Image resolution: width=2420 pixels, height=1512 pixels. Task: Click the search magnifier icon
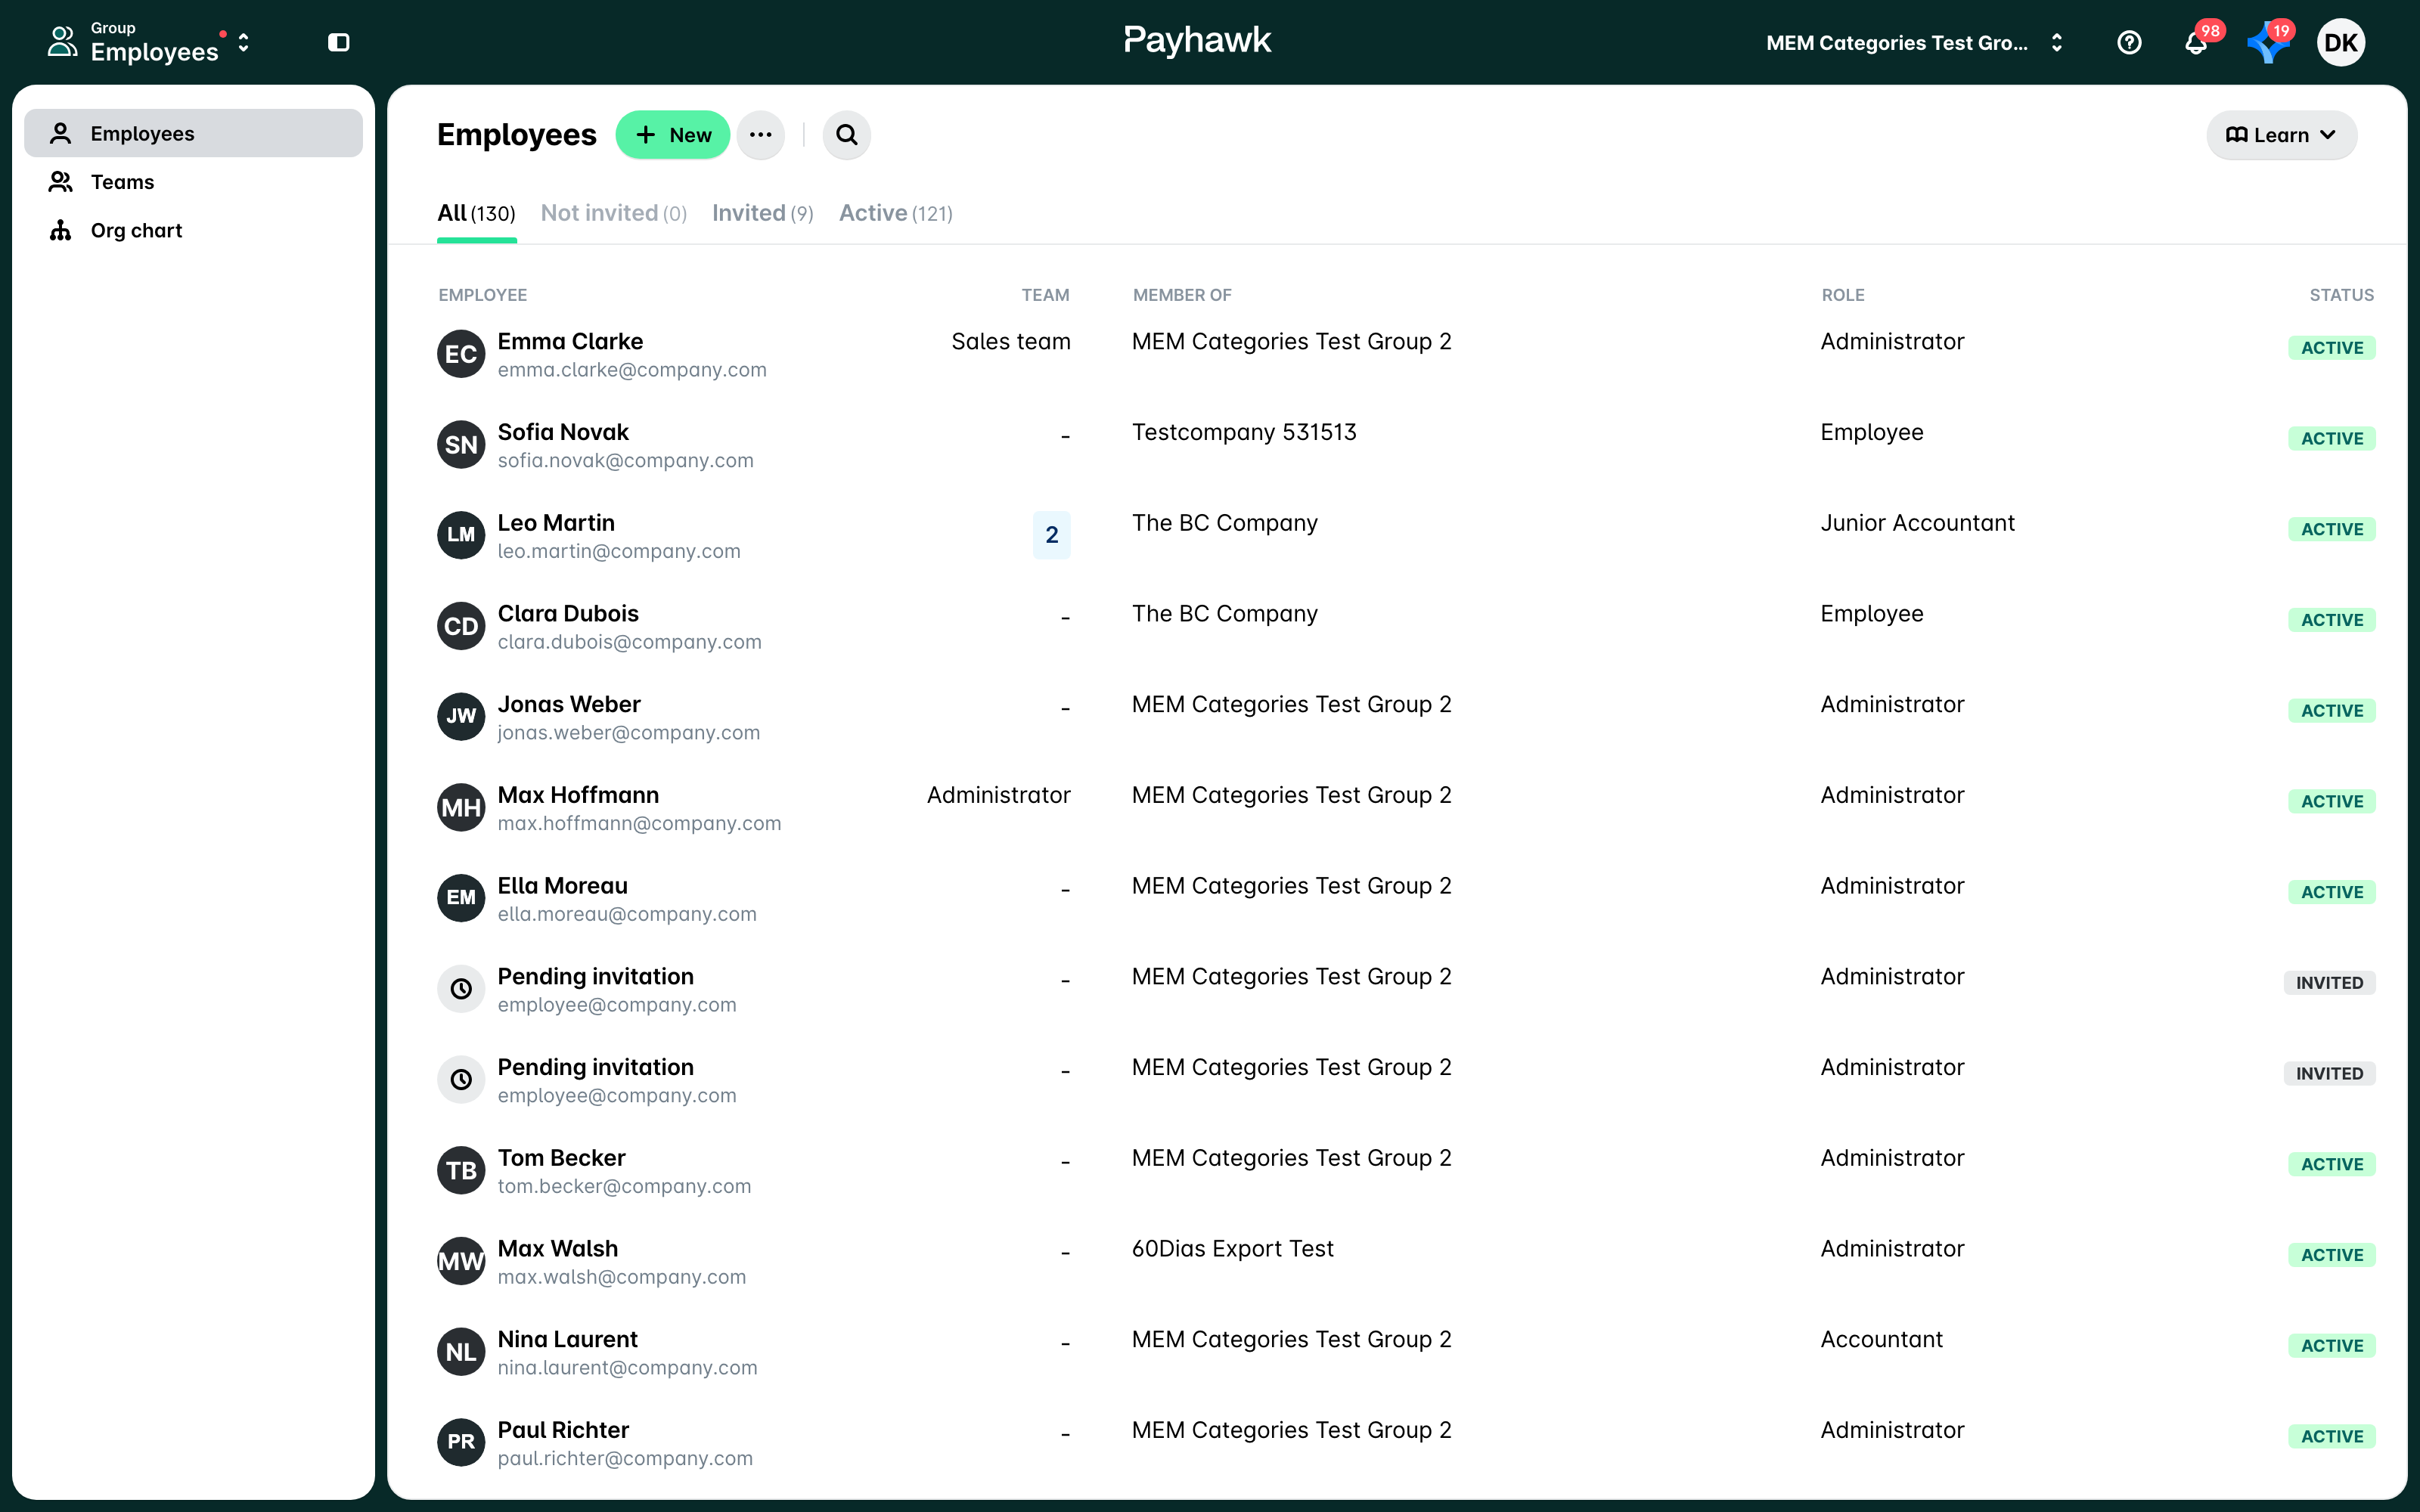pyautogui.click(x=846, y=135)
